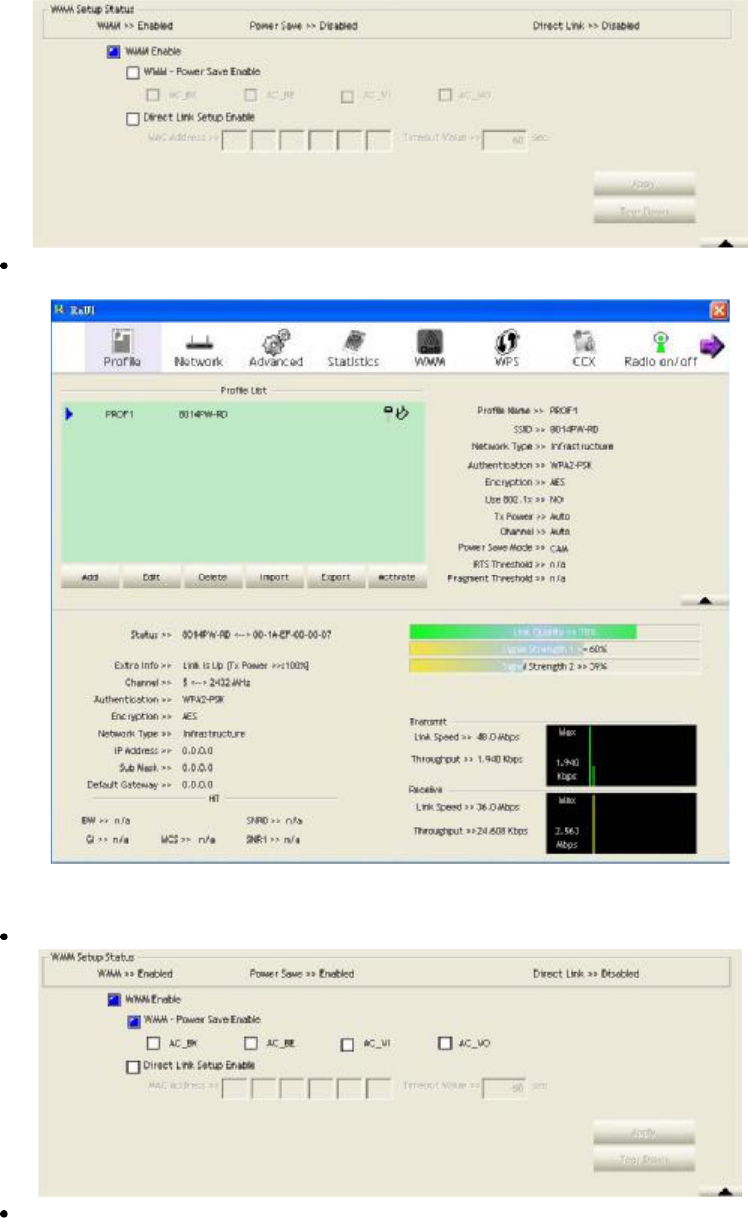Viewport: 748px width, 1218px height.
Task: Click the Signal Strength 1 bar
Action: 555,649
